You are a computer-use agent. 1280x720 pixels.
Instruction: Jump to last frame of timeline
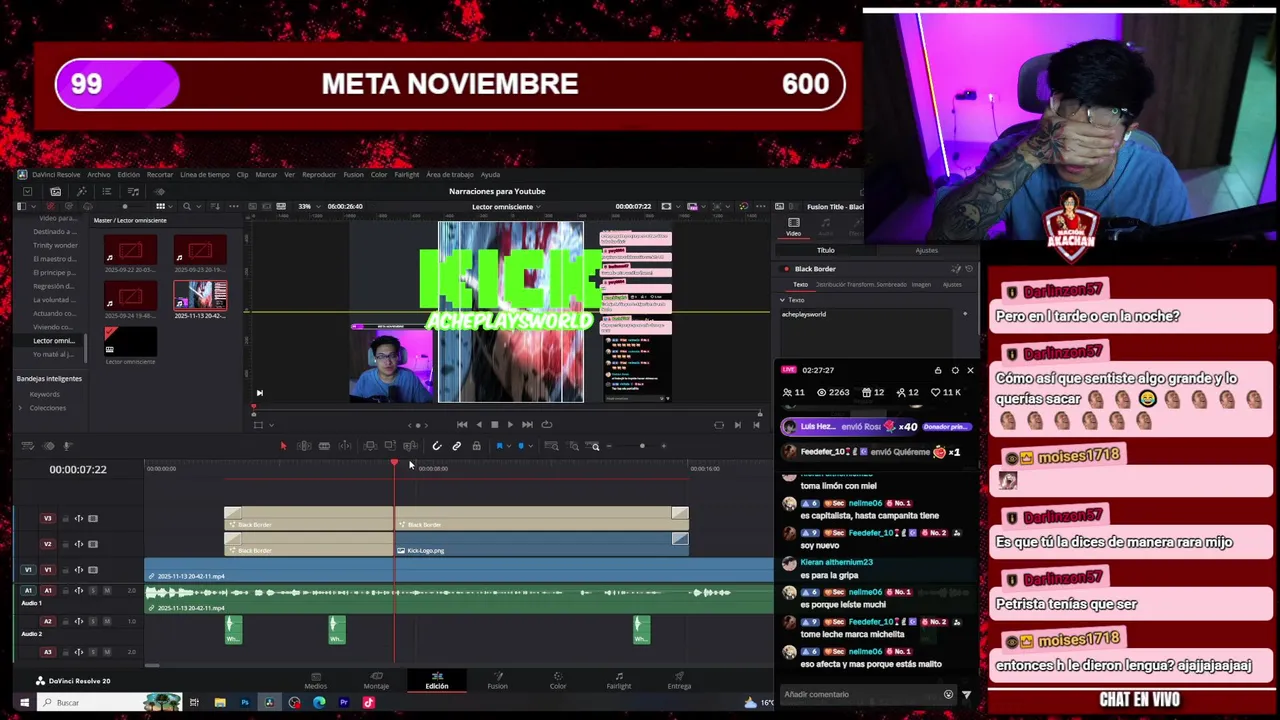click(527, 425)
